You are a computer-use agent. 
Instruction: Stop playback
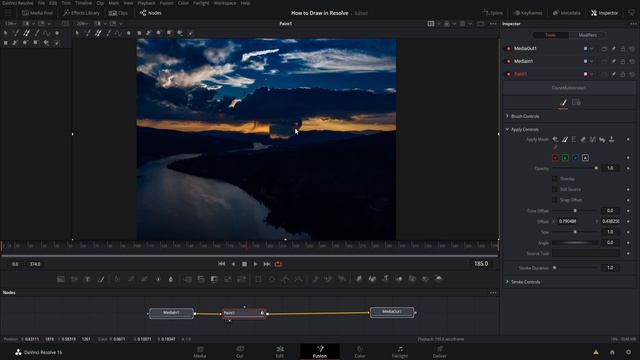[x=244, y=264]
